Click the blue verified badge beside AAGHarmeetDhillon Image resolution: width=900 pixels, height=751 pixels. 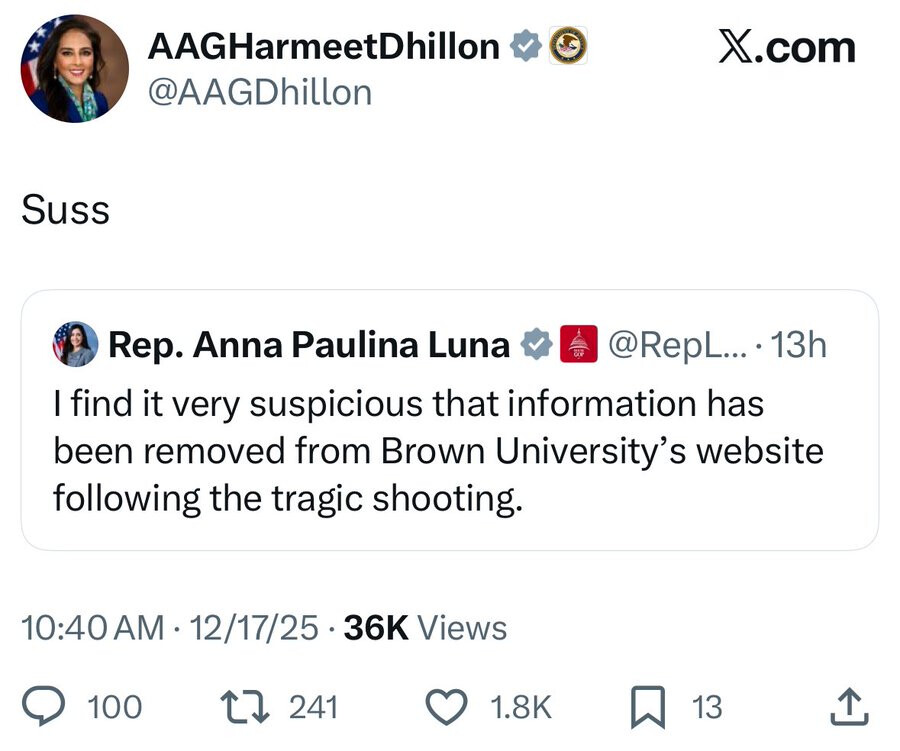point(527,46)
